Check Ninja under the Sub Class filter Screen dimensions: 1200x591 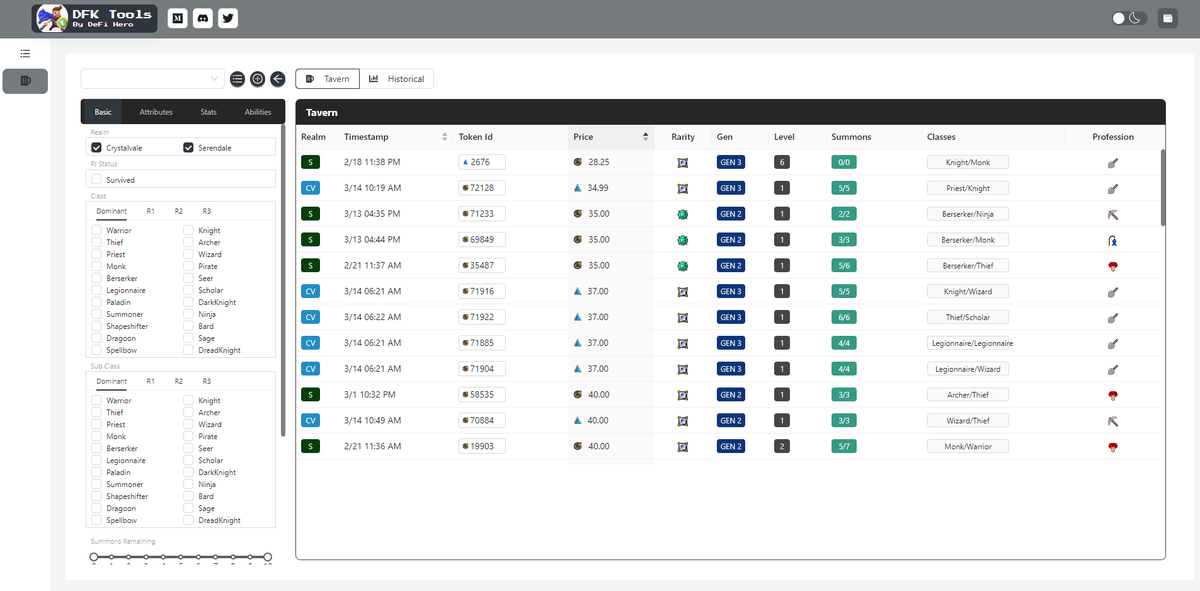coord(189,484)
